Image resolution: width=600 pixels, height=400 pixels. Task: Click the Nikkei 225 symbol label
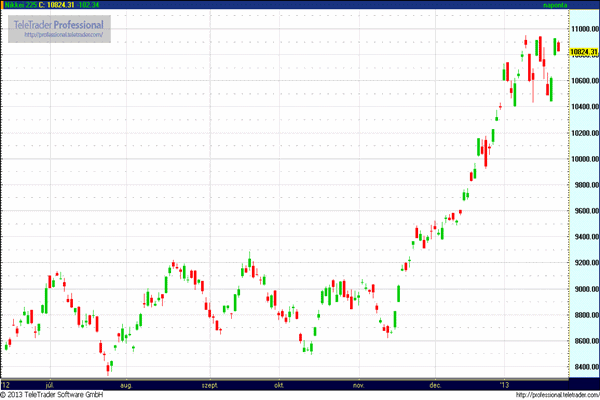20,5
